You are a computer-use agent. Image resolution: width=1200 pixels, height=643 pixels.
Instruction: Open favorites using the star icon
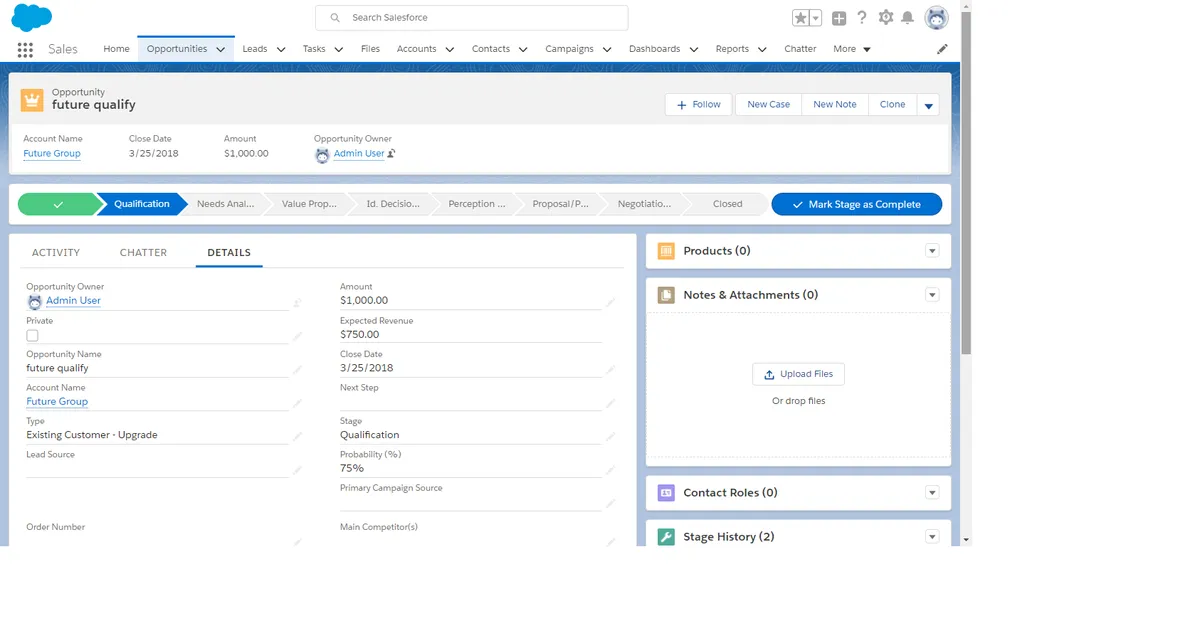pyautogui.click(x=800, y=17)
